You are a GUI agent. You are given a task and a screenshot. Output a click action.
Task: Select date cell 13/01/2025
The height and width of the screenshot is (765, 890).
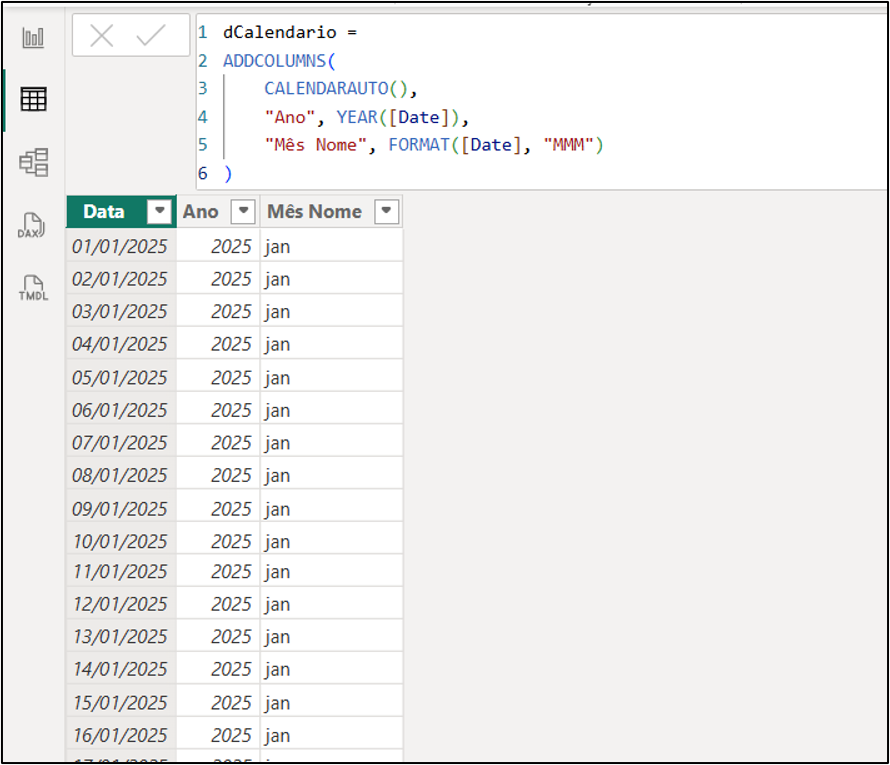[x=121, y=636]
